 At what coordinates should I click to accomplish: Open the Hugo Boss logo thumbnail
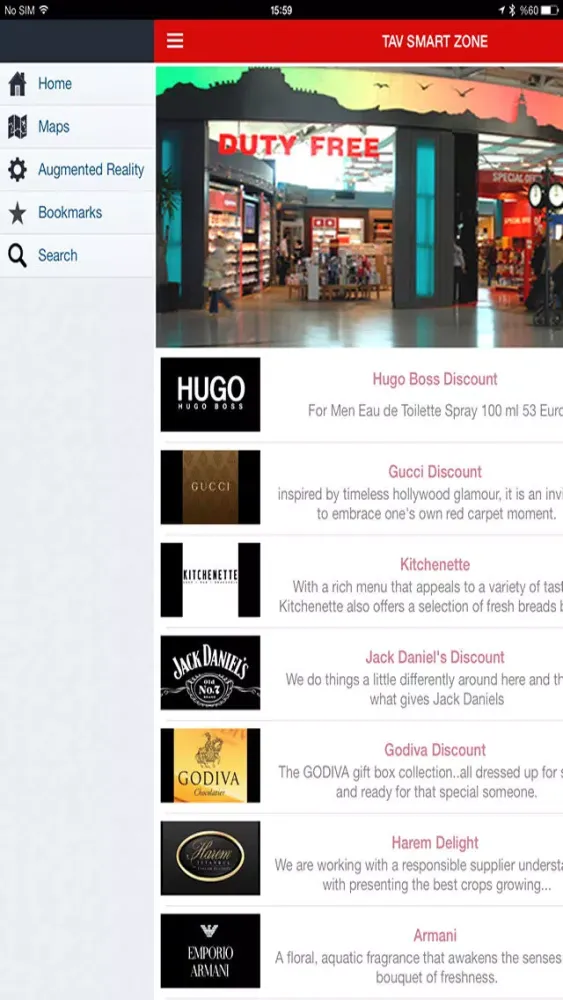pyautogui.click(x=210, y=394)
